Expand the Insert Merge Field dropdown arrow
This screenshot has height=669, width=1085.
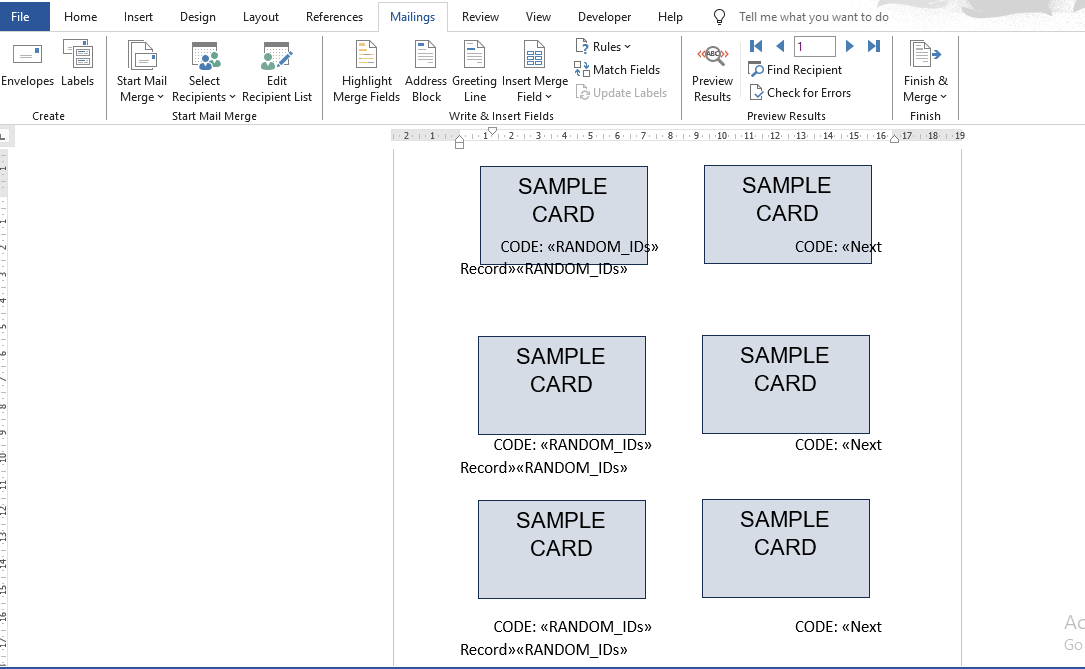(548, 97)
